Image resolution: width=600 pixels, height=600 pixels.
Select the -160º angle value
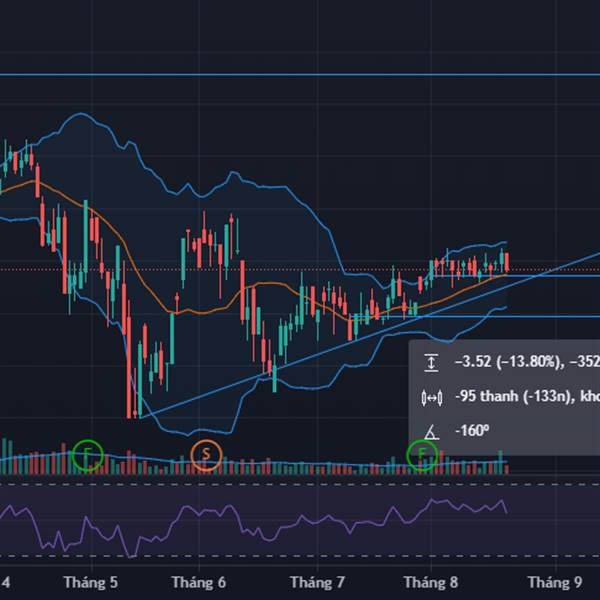pos(472,431)
